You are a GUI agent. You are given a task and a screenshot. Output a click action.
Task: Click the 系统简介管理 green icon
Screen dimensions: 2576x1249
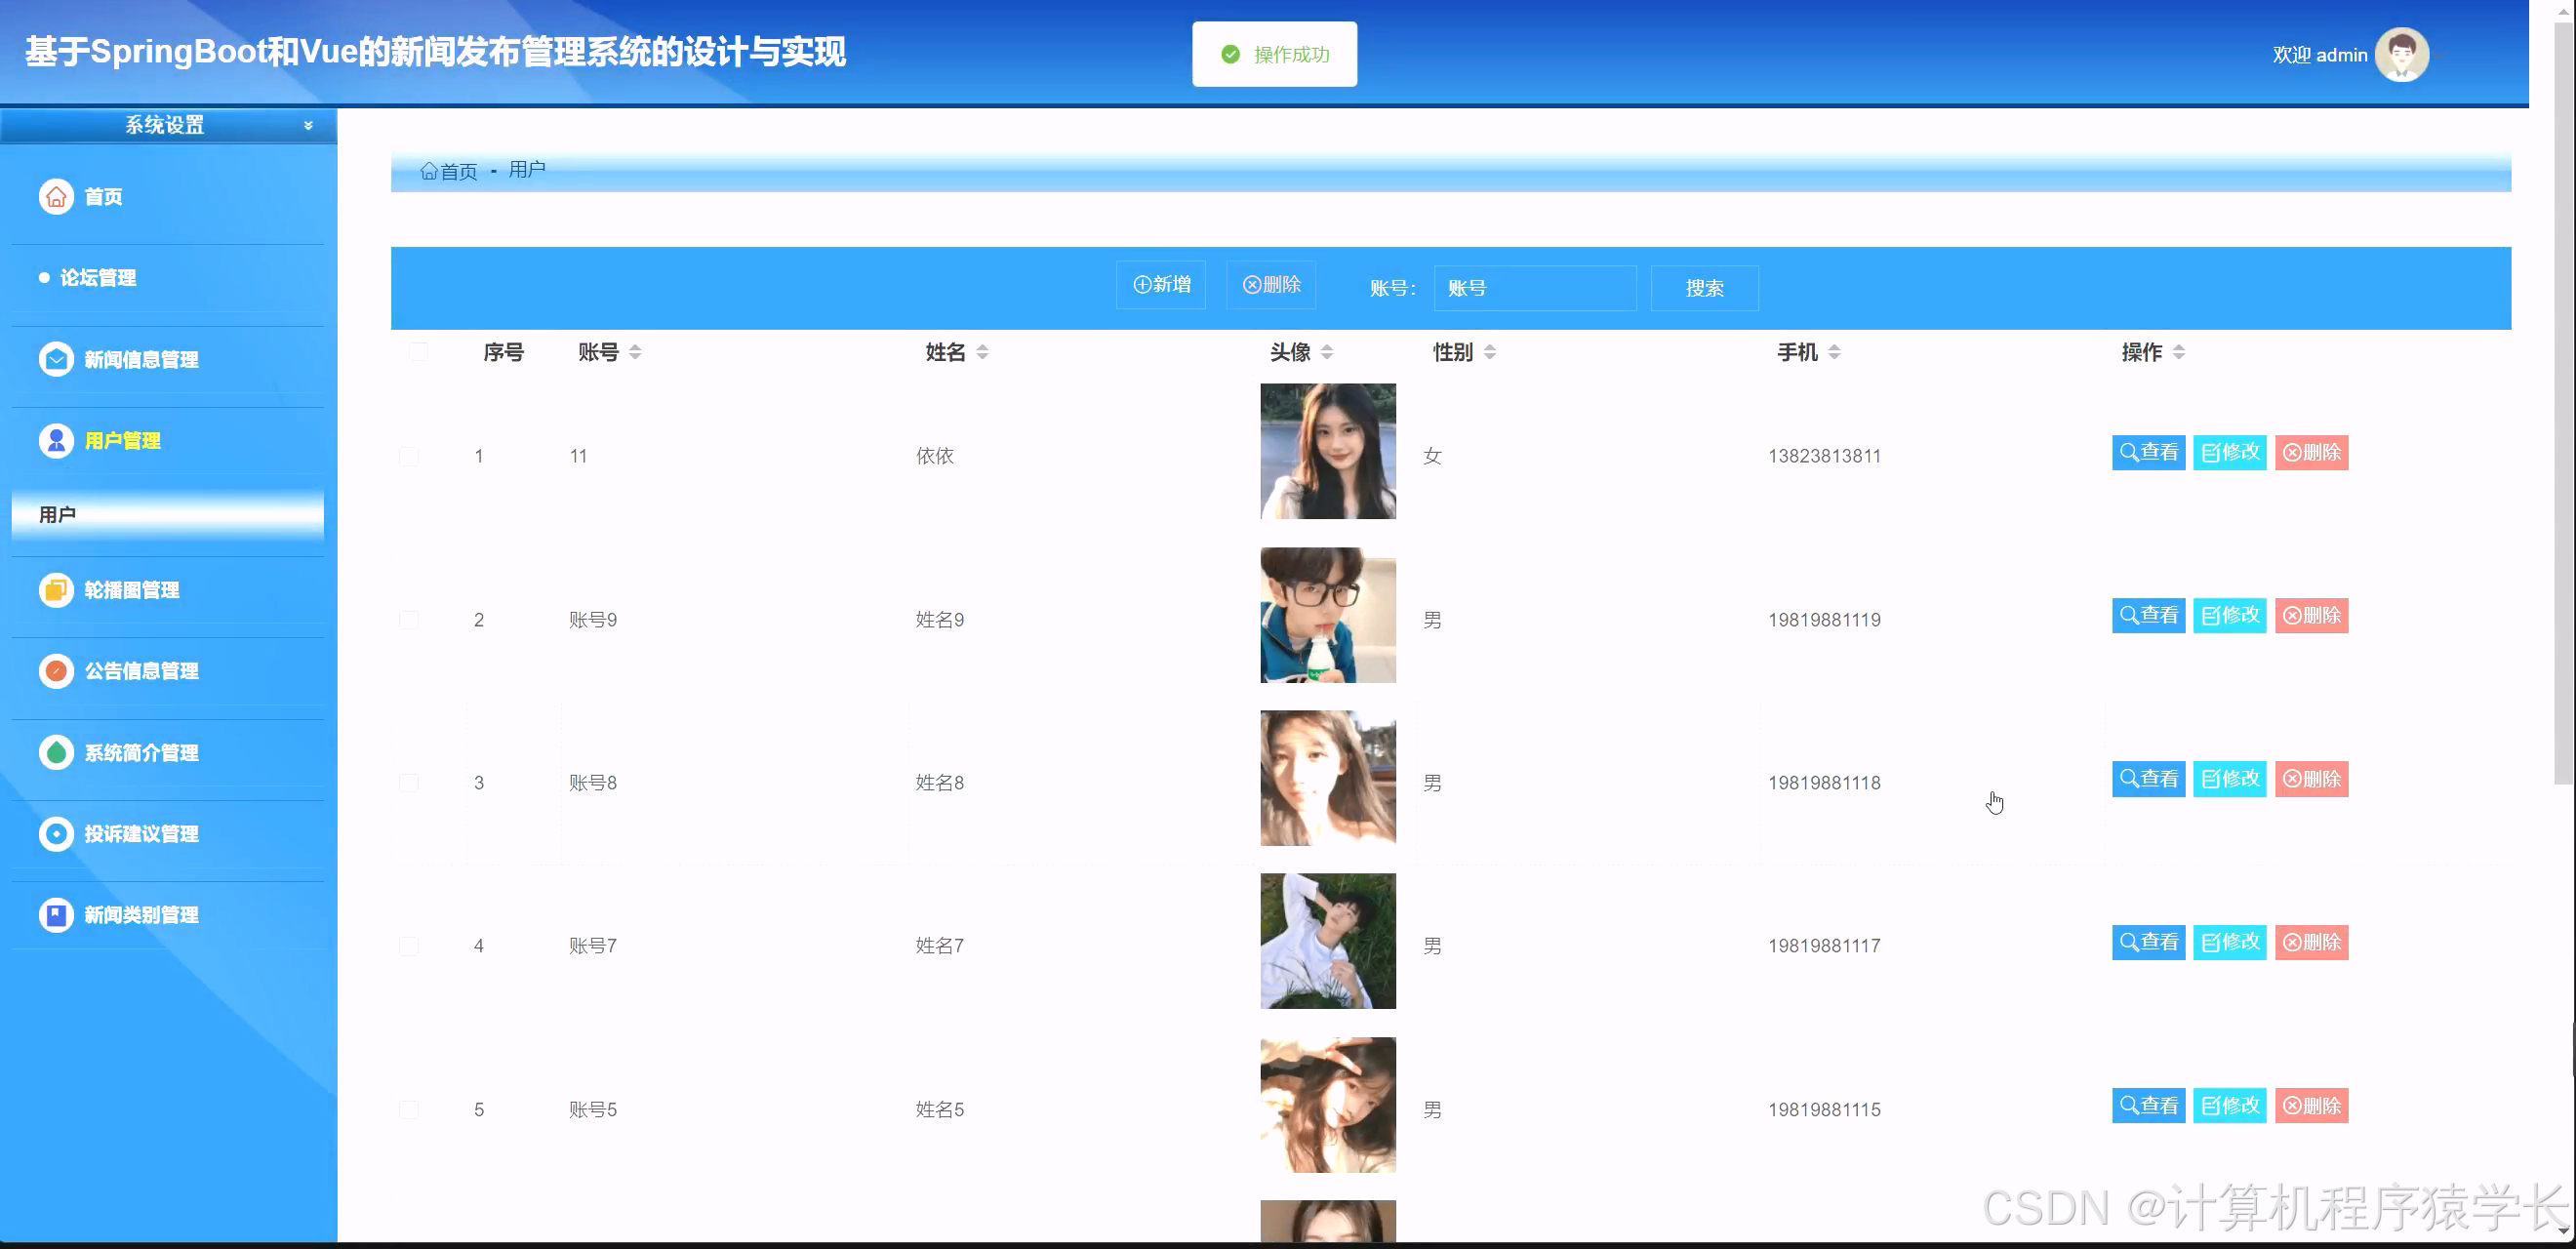tap(56, 752)
